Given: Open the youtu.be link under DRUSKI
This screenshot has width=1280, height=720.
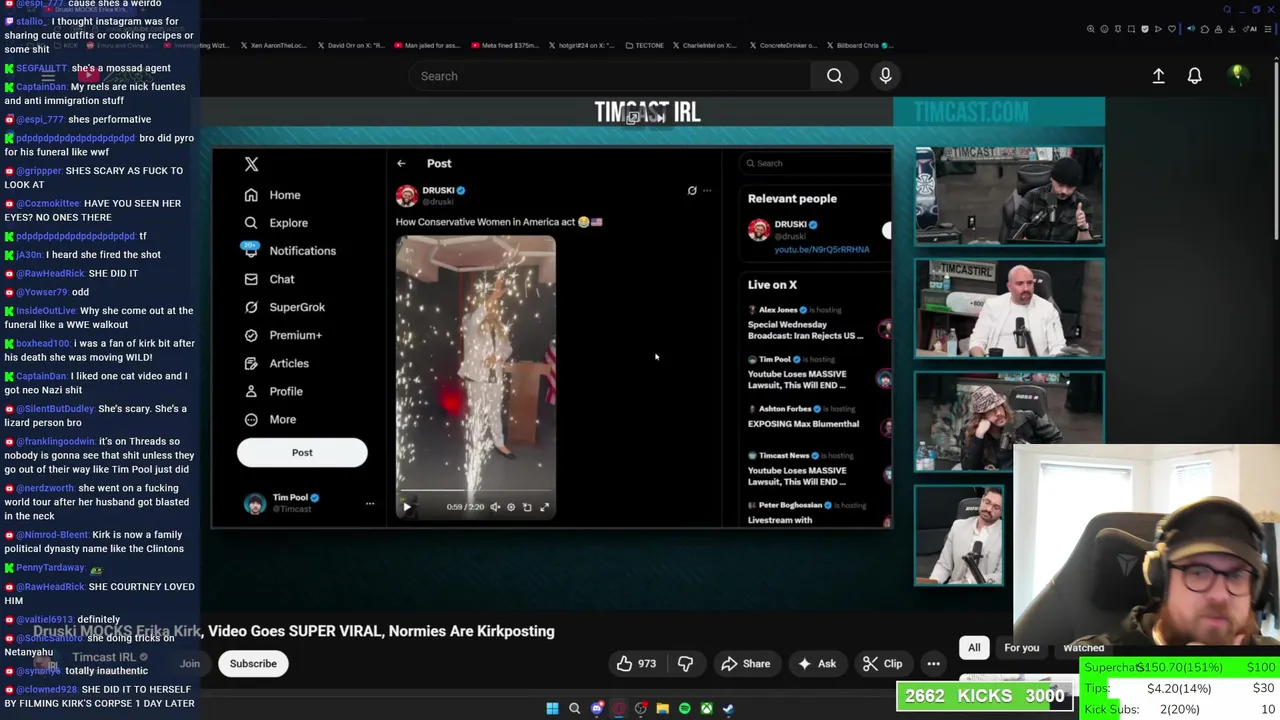Looking at the screenshot, I should point(822,249).
